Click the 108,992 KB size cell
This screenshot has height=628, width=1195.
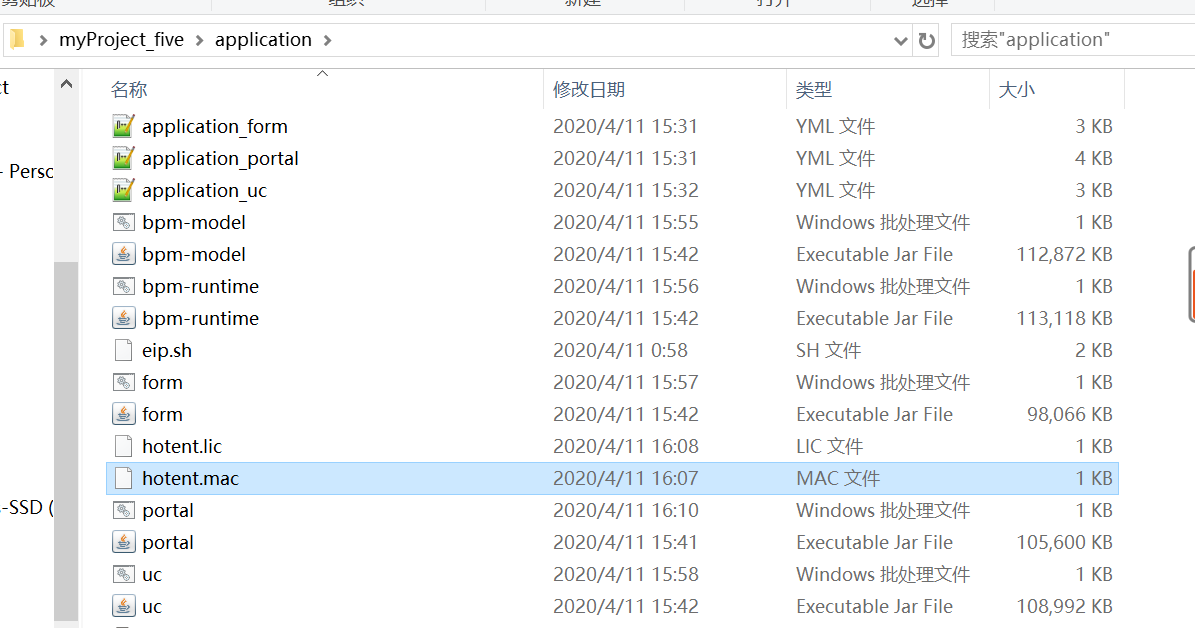coord(1065,607)
